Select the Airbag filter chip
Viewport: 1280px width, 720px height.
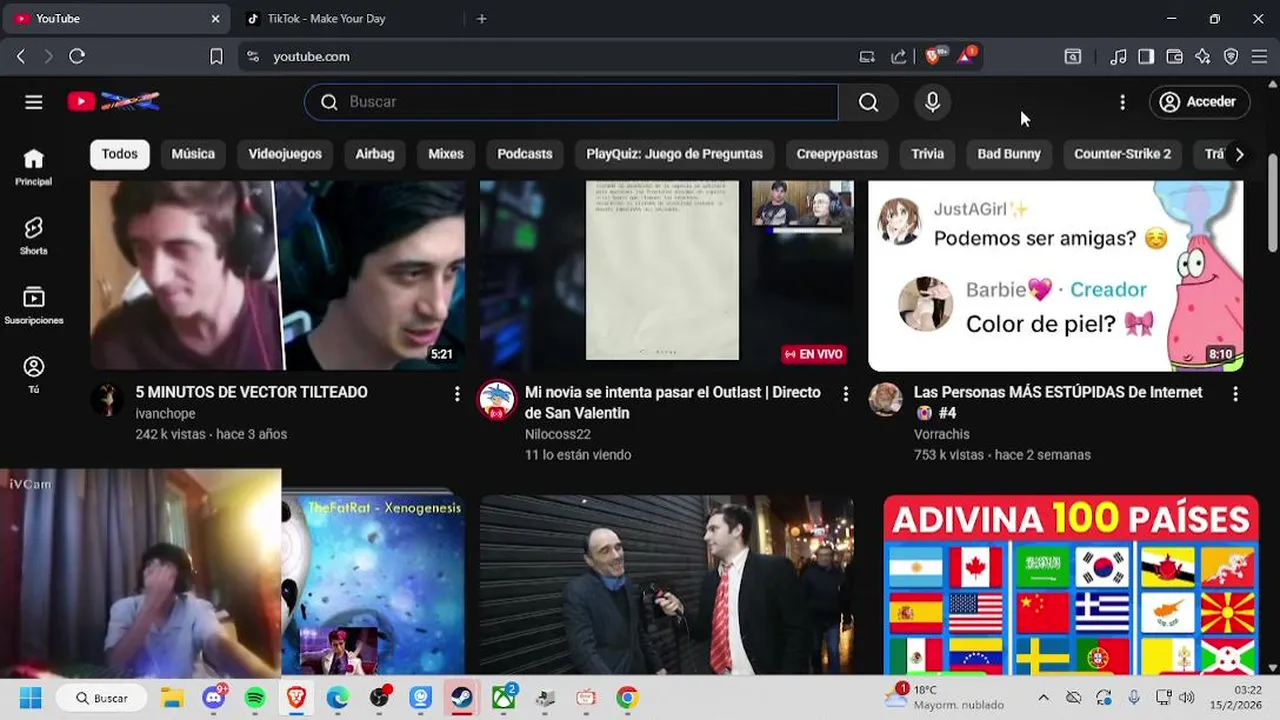point(375,154)
